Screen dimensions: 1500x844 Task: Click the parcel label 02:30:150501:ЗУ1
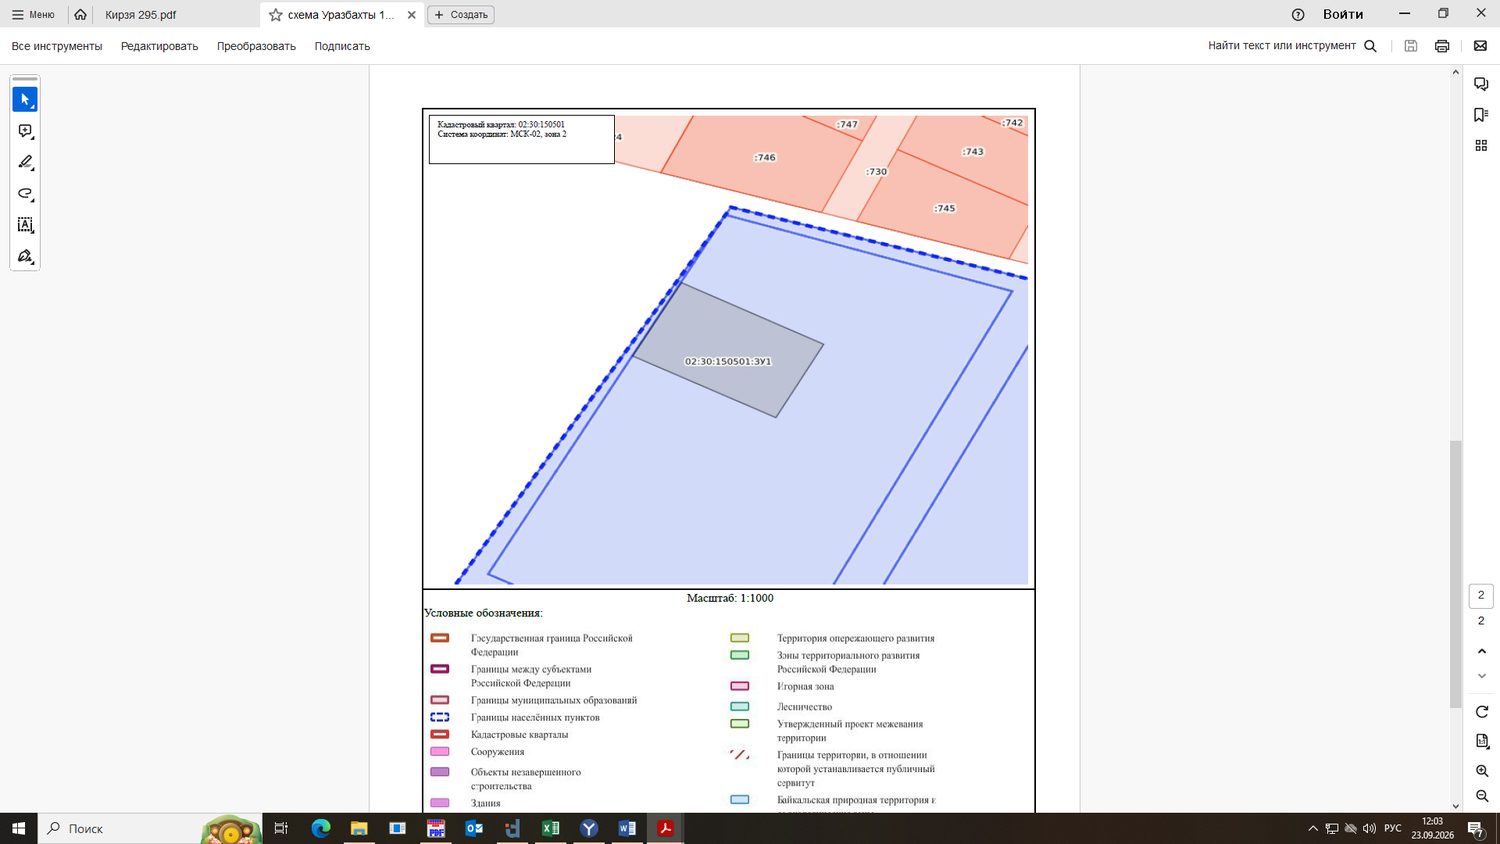(728, 362)
